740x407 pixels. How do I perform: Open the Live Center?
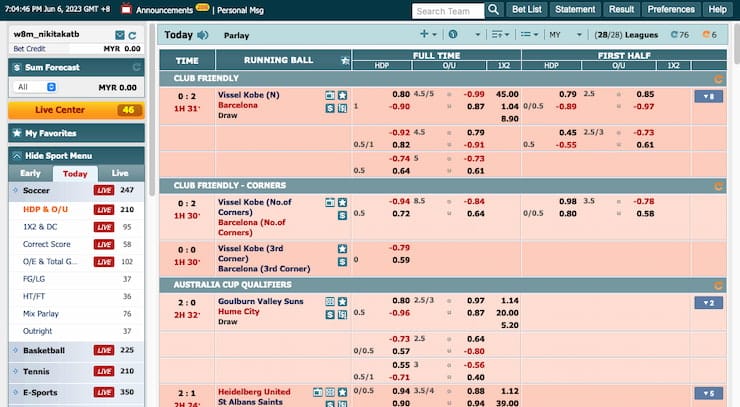[x=76, y=110]
